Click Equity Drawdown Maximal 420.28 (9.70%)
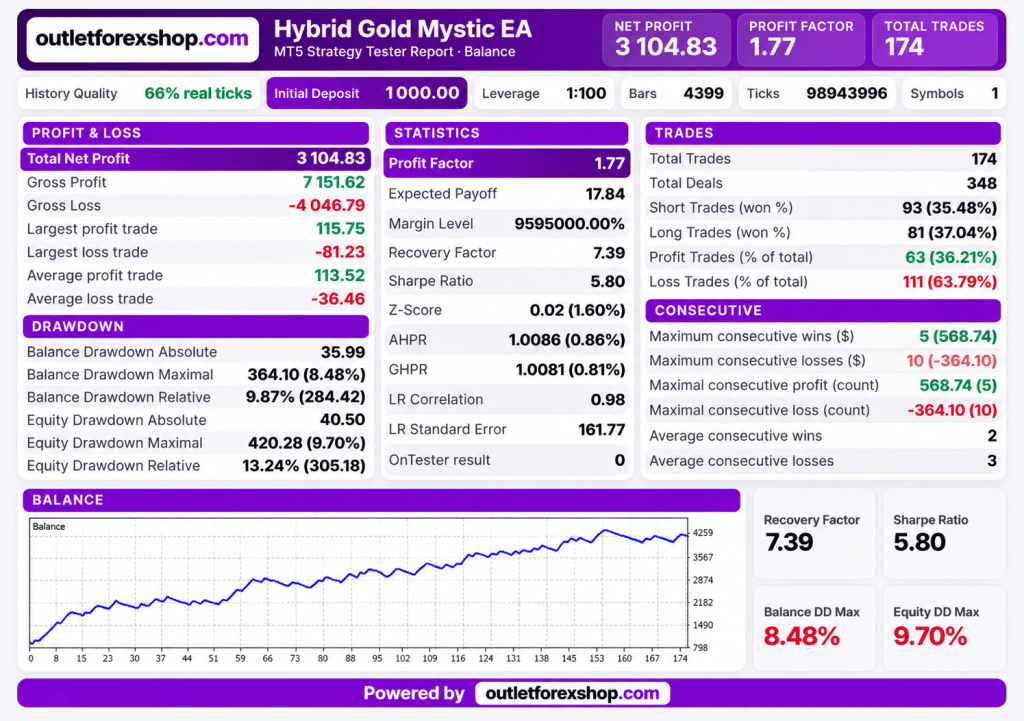This screenshot has width=1024, height=721. tap(306, 443)
